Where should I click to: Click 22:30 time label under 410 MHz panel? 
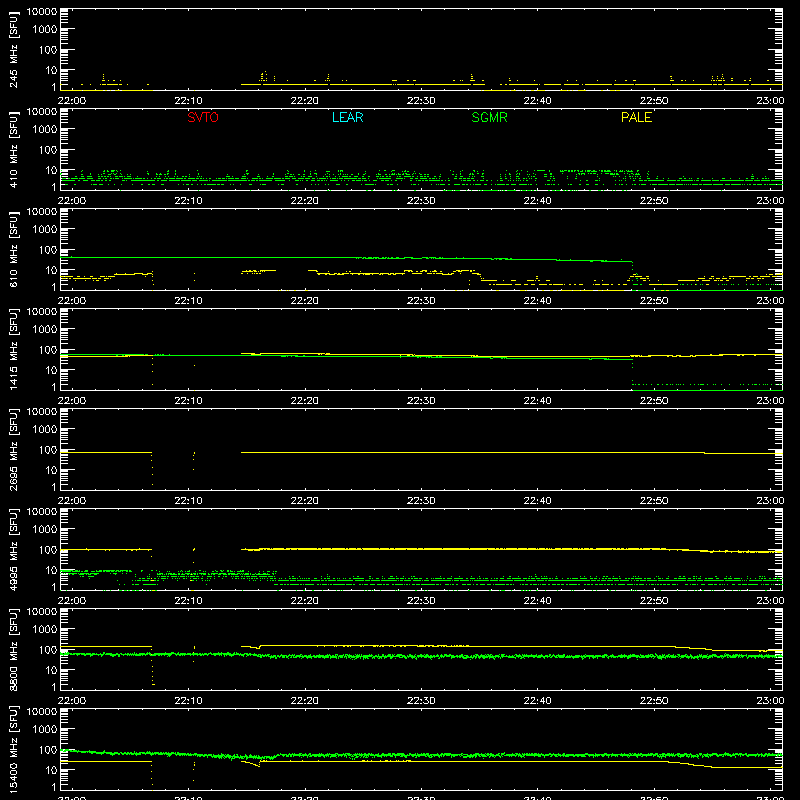(x=421, y=201)
